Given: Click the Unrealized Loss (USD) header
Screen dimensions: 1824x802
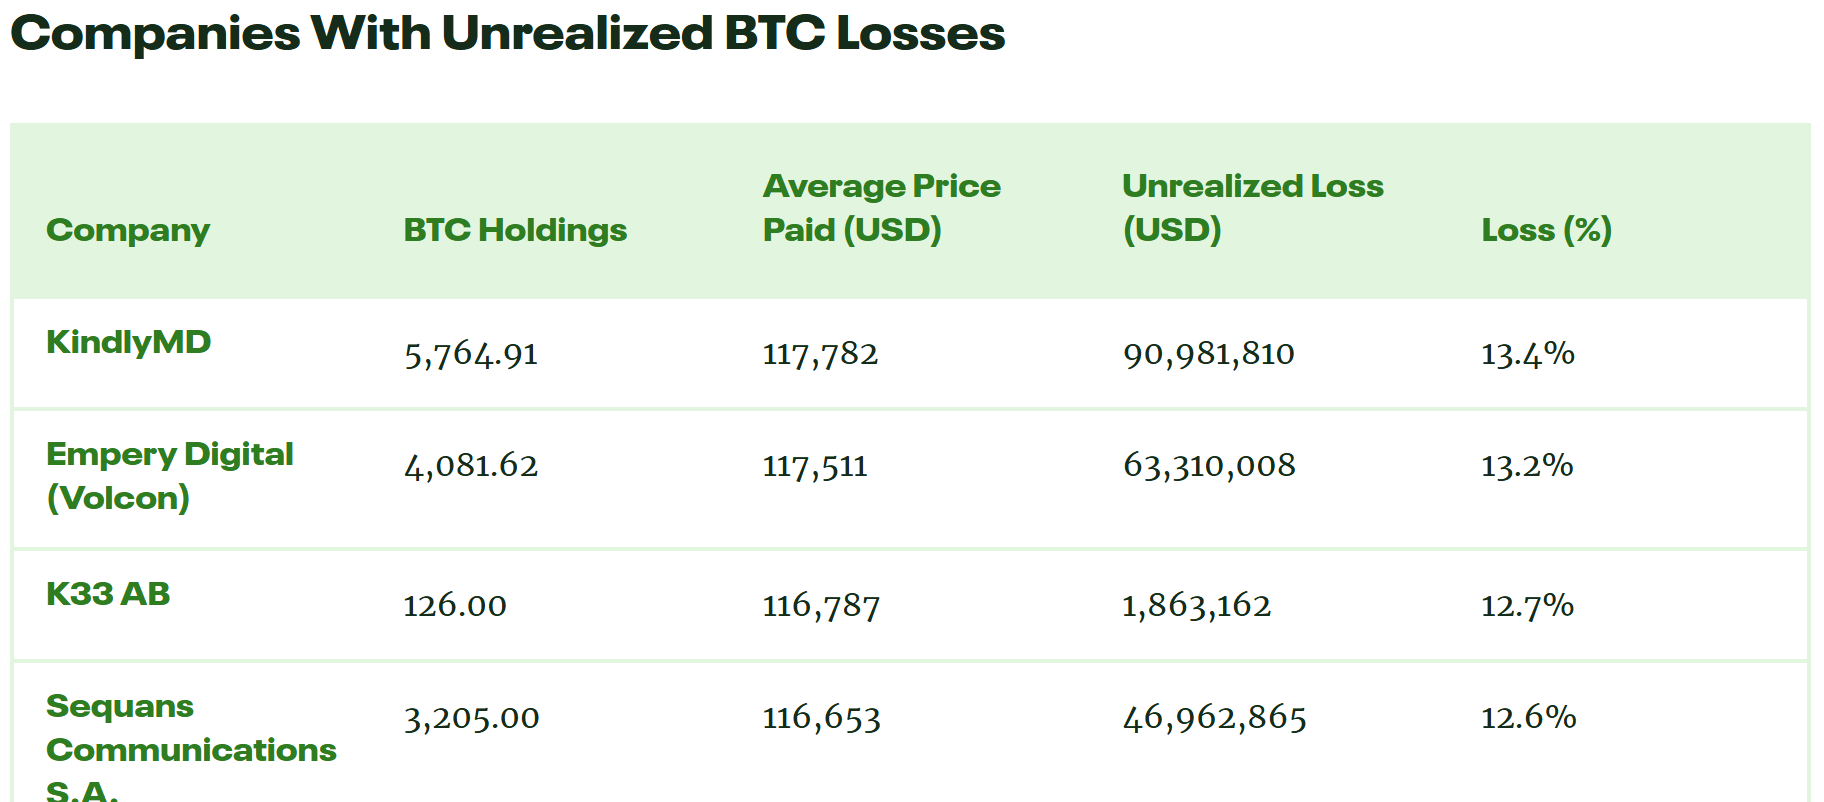Looking at the screenshot, I should [1252, 208].
